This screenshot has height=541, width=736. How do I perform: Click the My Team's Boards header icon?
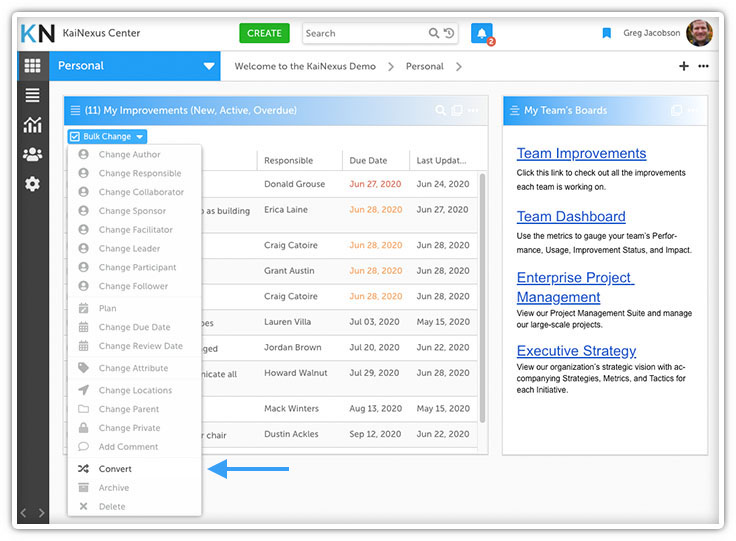click(x=514, y=110)
